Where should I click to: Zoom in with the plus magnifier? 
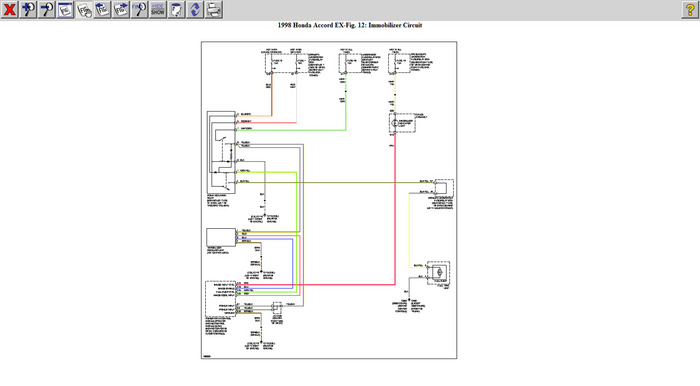28,9
